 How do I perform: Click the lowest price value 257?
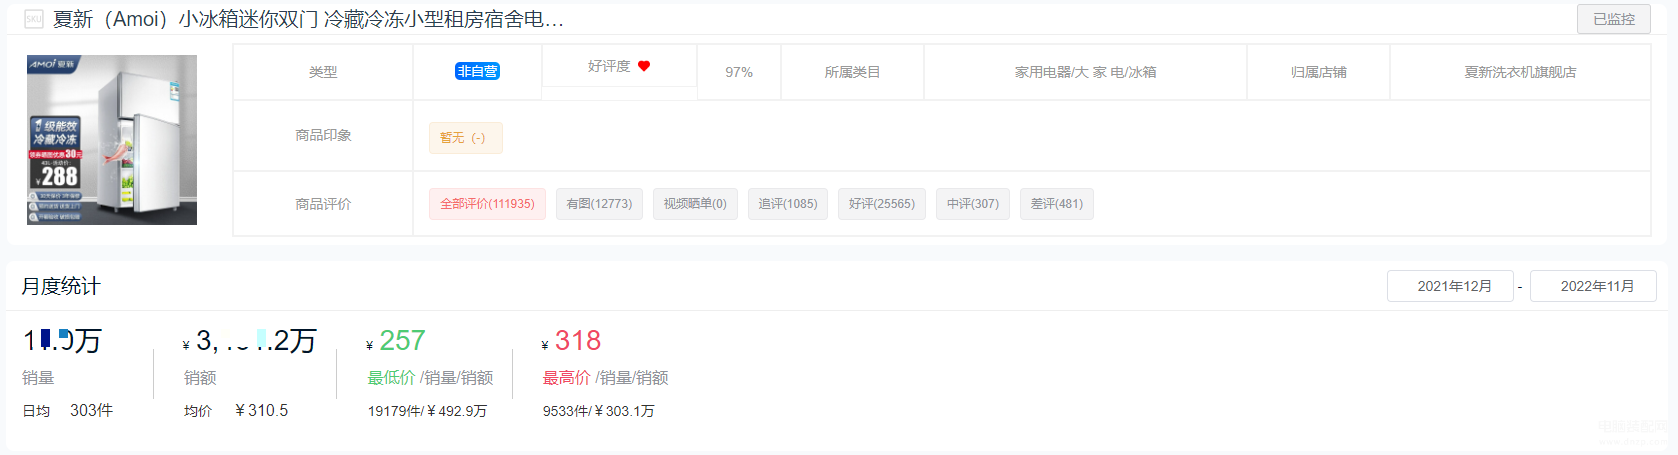pyautogui.click(x=402, y=341)
